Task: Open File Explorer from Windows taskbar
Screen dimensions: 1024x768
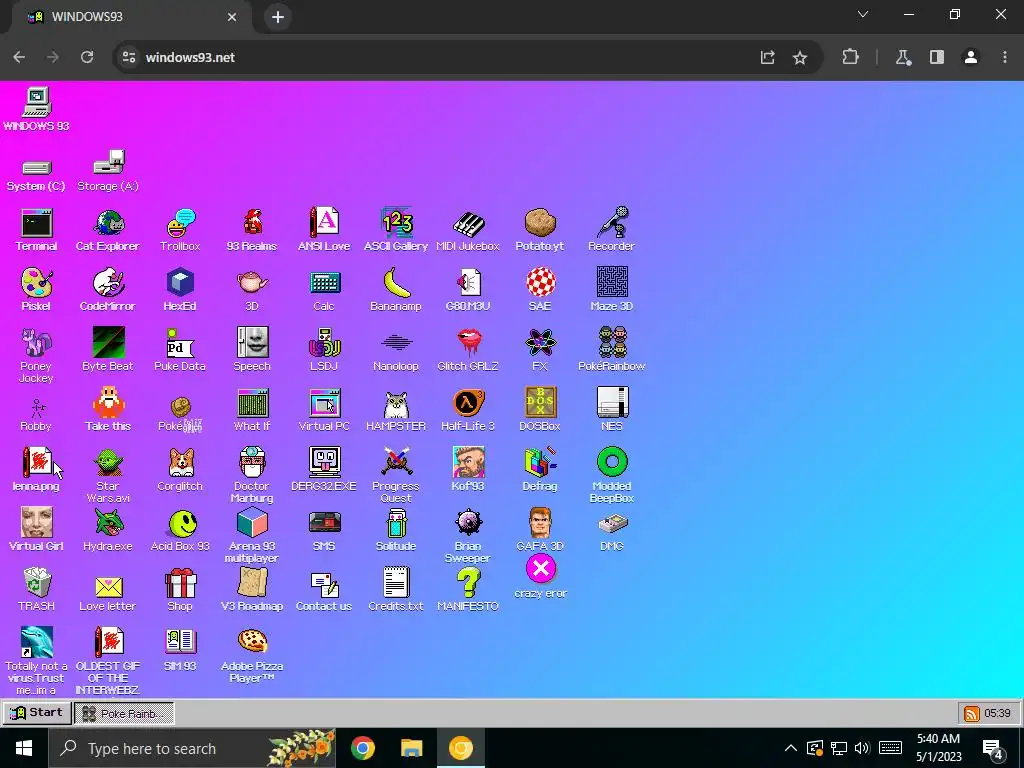Action: [411, 748]
